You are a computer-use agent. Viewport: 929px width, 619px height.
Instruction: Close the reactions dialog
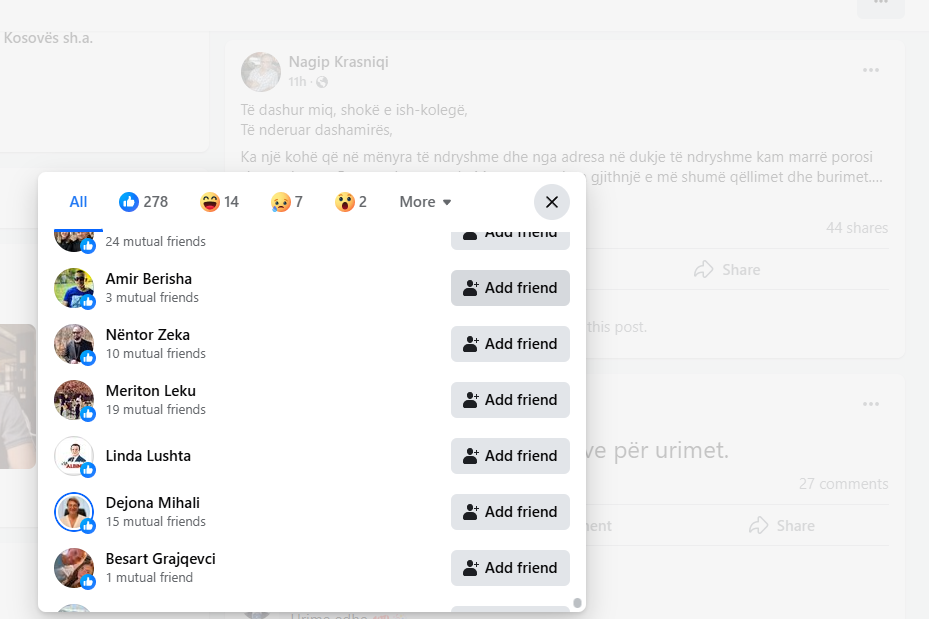pyautogui.click(x=552, y=202)
